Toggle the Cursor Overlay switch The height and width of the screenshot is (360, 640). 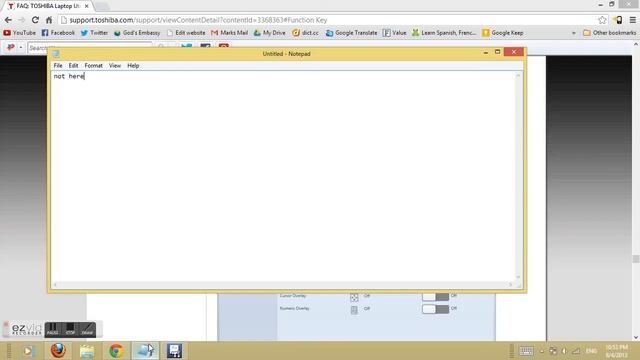(x=436, y=296)
